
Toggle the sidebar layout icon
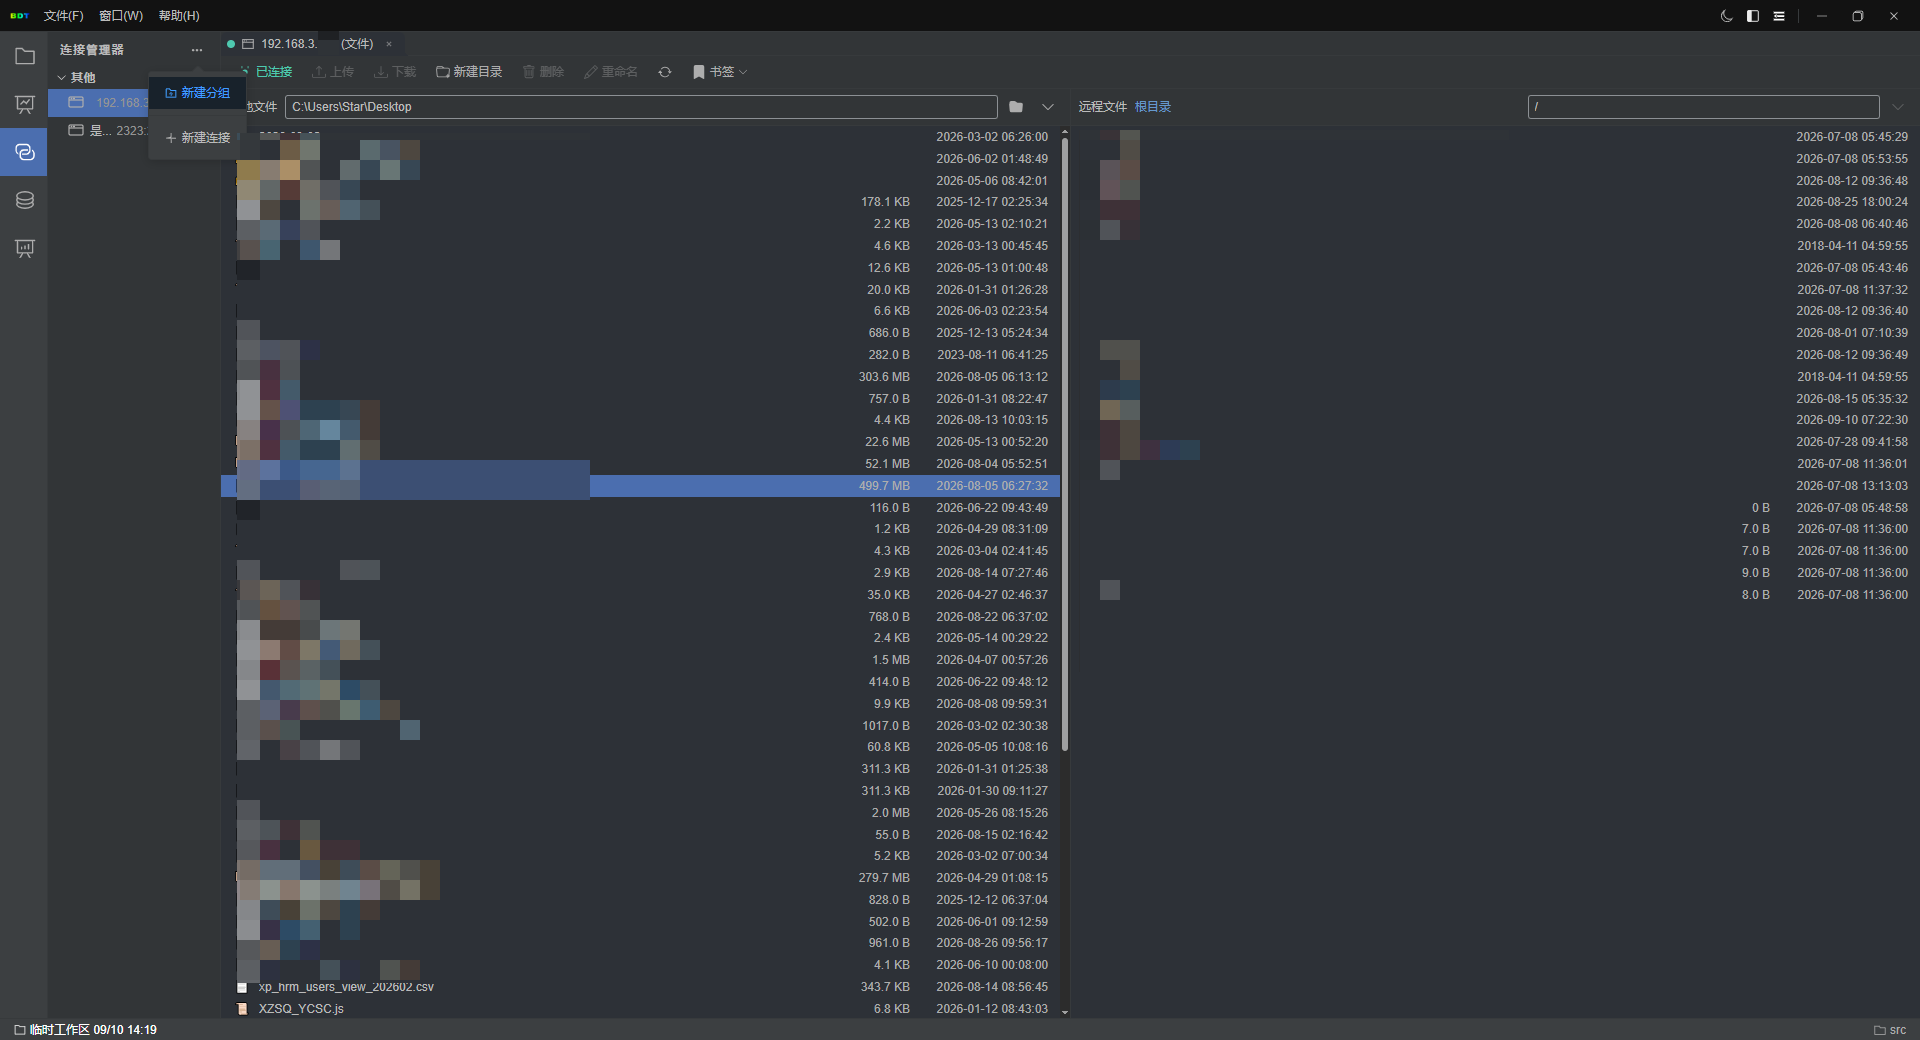1753,16
